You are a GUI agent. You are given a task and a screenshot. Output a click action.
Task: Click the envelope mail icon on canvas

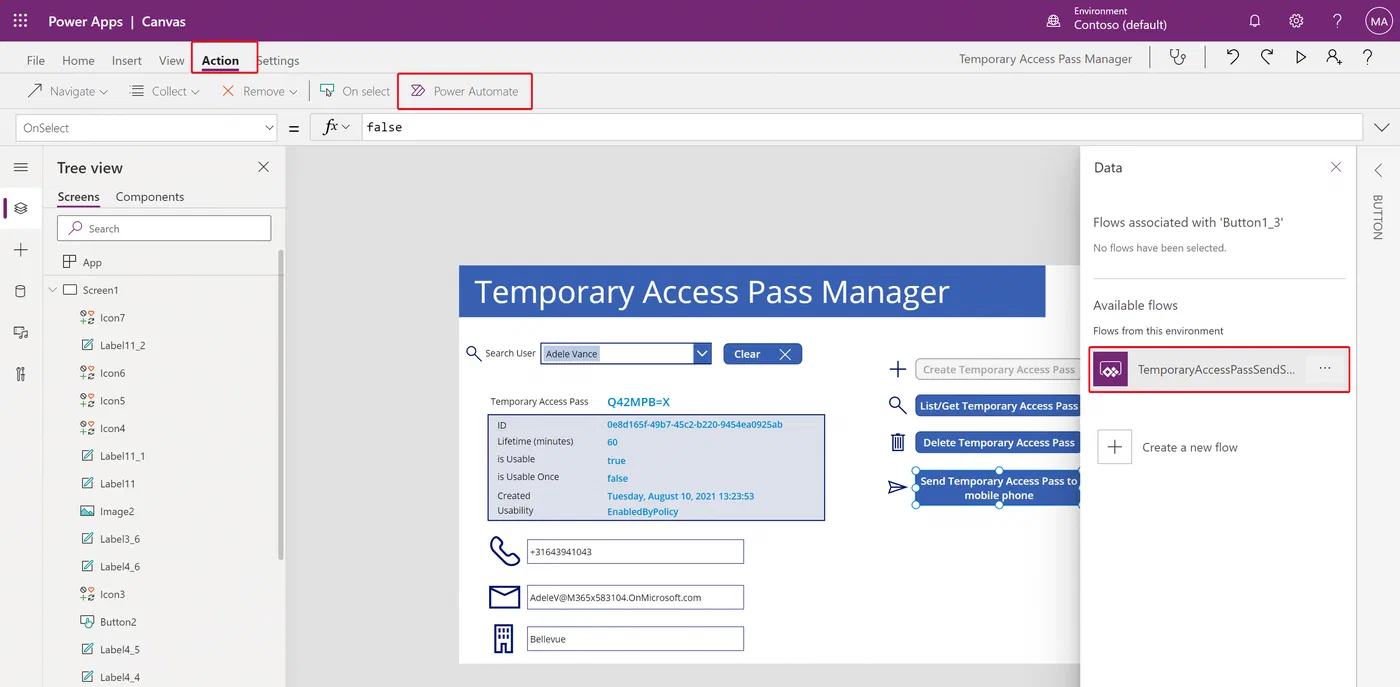pyautogui.click(x=504, y=597)
